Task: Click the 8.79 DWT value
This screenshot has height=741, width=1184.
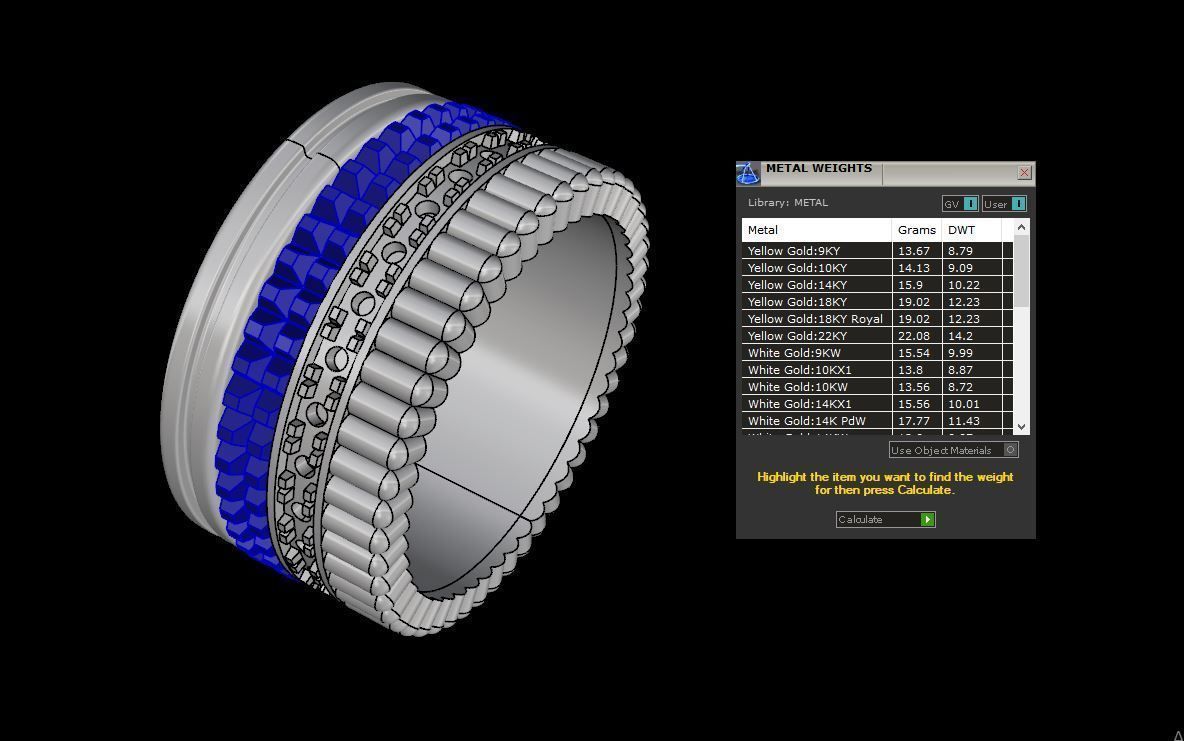Action: (x=960, y=251)
